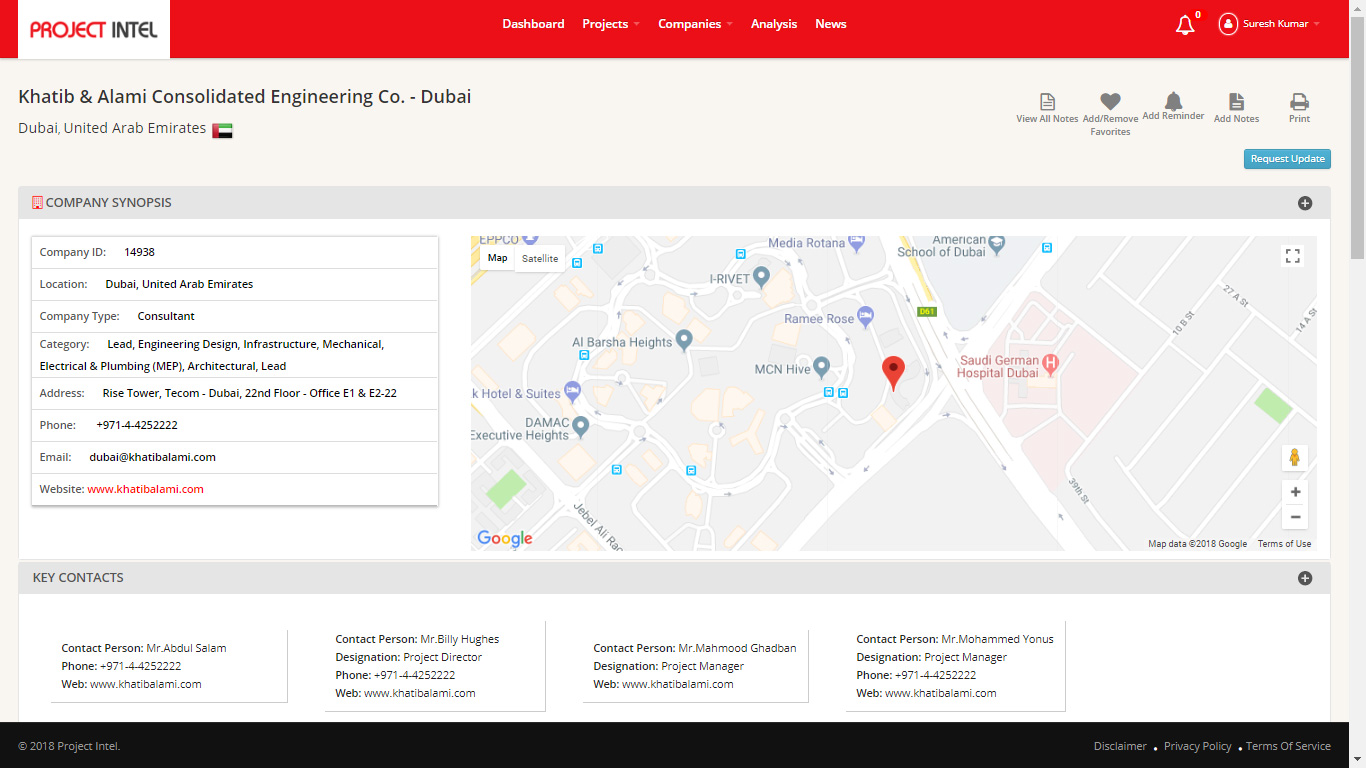Select the Mr.Mahmood Ghadban contact name
Screen dimensions: 1366x768
click(737, 648)
